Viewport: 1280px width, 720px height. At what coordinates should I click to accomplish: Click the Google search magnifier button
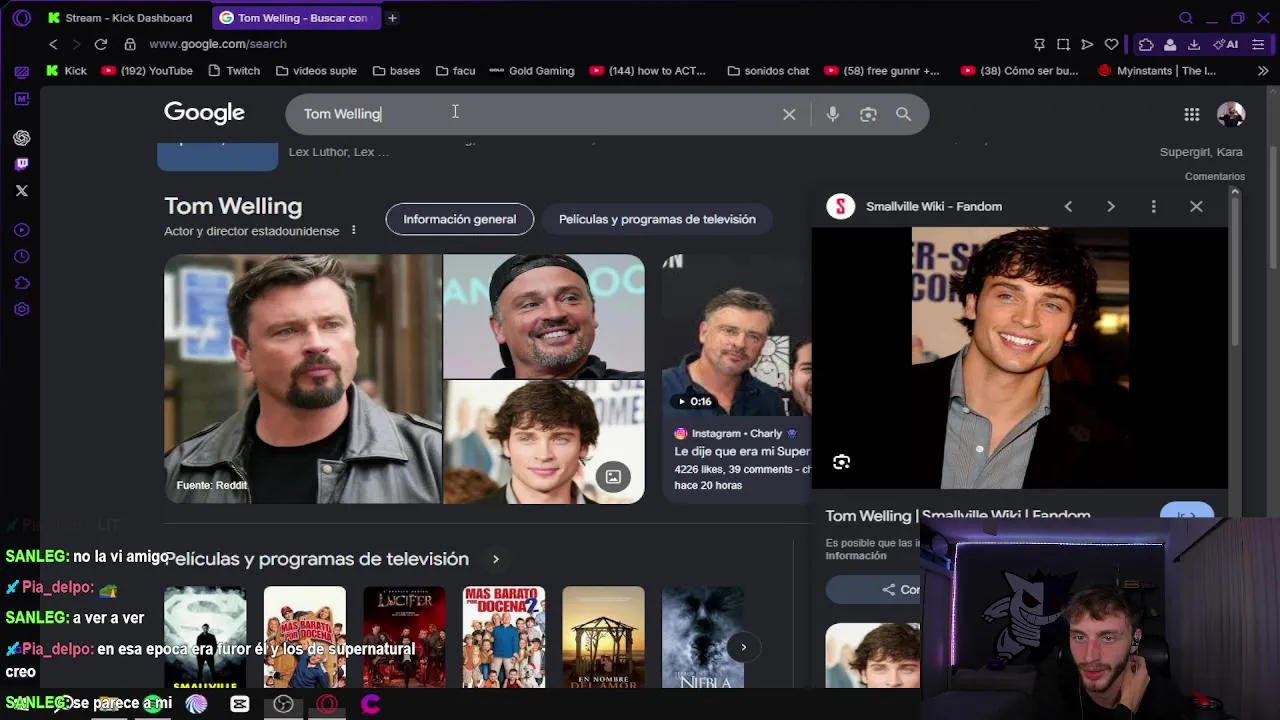pyautogui.click(x=903, y=114)
